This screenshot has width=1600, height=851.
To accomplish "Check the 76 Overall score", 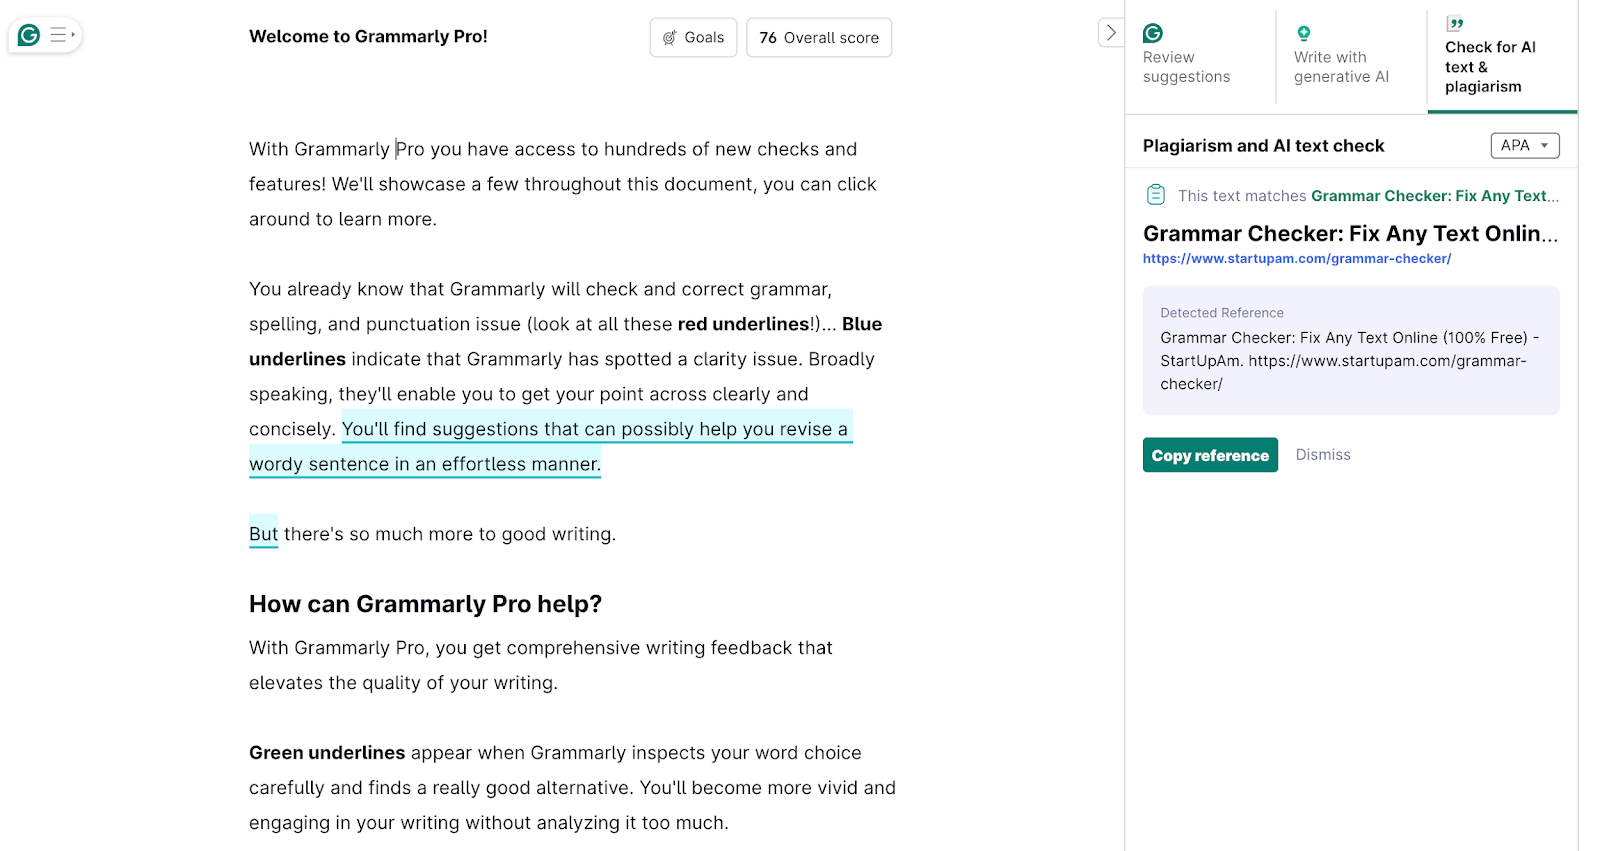I will (818, 37).
